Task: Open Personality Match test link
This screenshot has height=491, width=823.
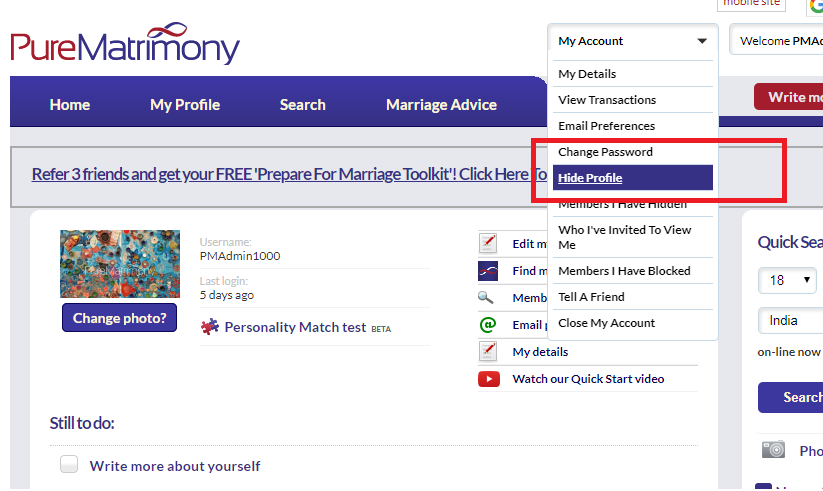Action: tap(295, 327)
